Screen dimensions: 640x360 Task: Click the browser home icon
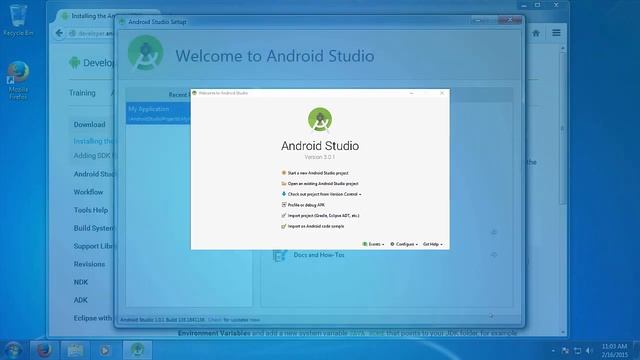tap(536, 33)
